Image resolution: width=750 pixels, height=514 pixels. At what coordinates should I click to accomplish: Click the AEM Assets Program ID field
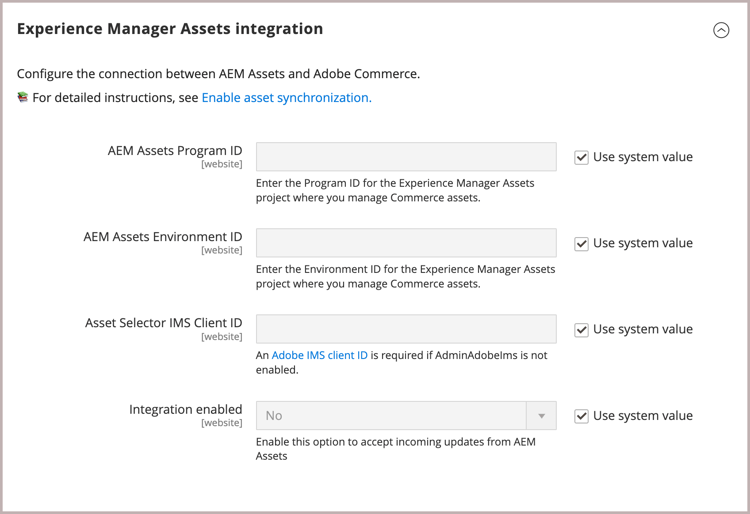tap(406, 157)
